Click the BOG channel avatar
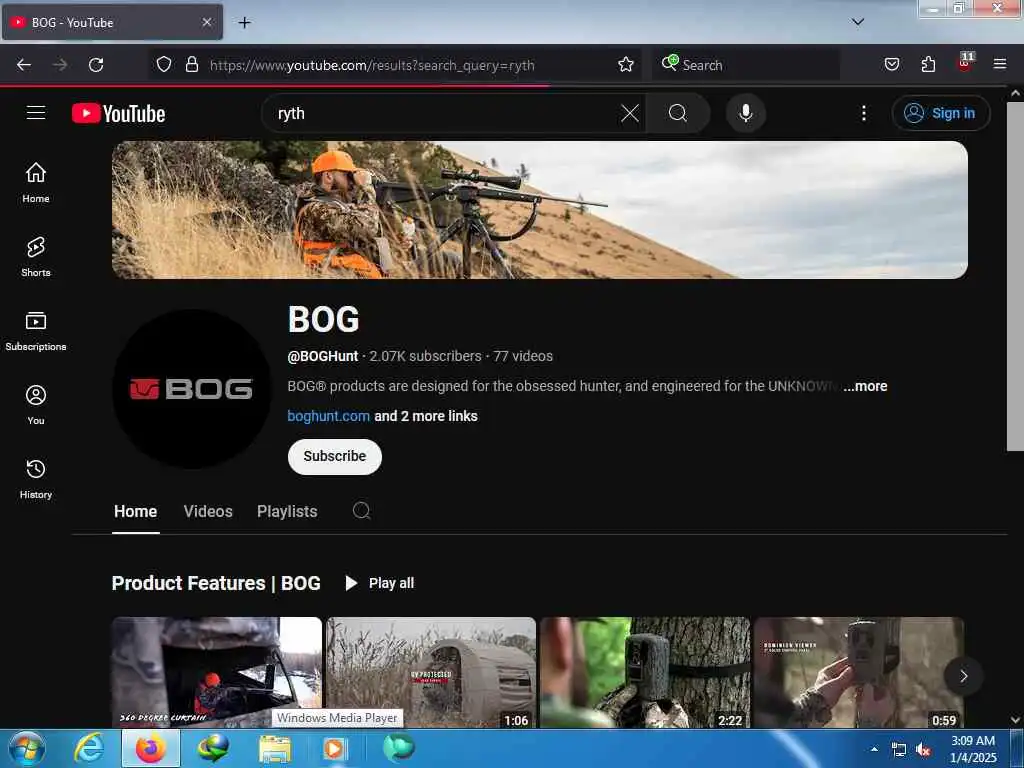The width and height of the screenshot is (1024, 768). click(x=191, y=389)
